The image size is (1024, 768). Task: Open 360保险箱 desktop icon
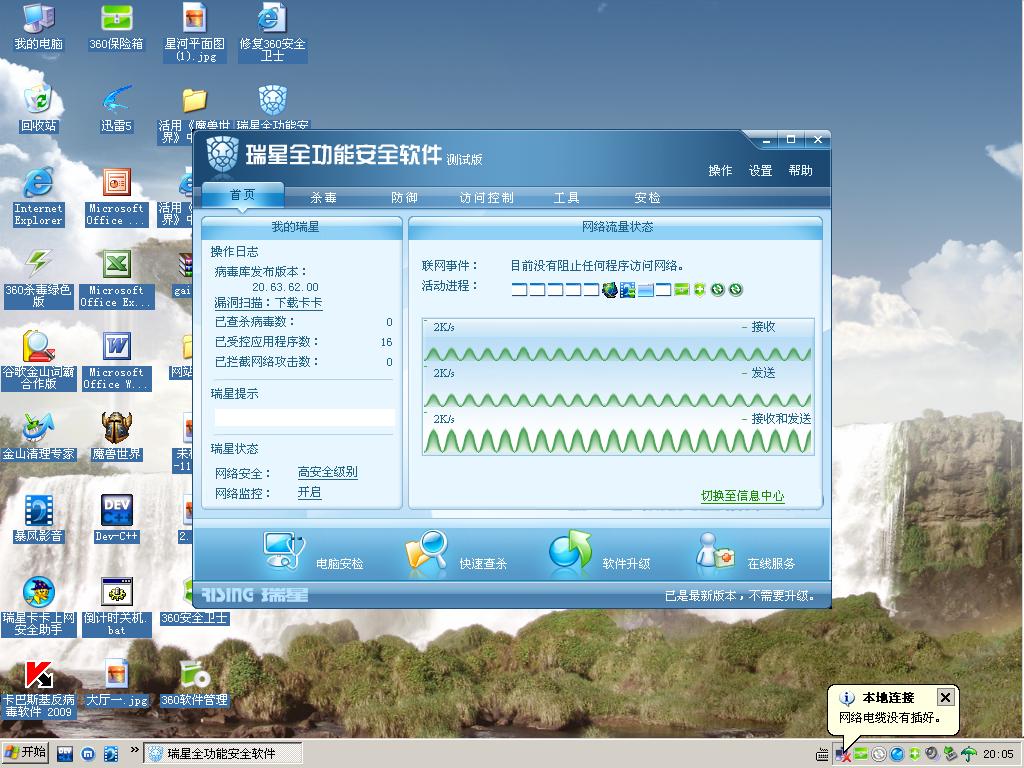click(x=116, y=27)
